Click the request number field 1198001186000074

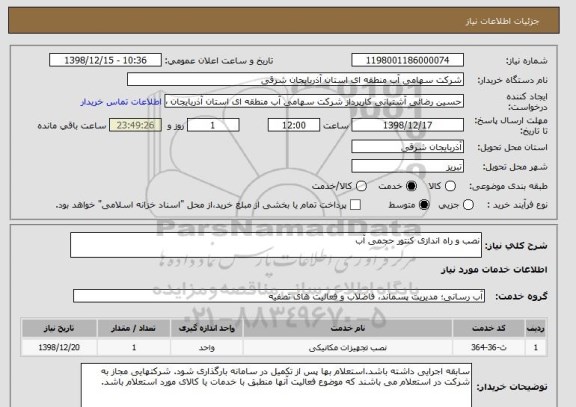pyautogui.click(x=407, y=60)
